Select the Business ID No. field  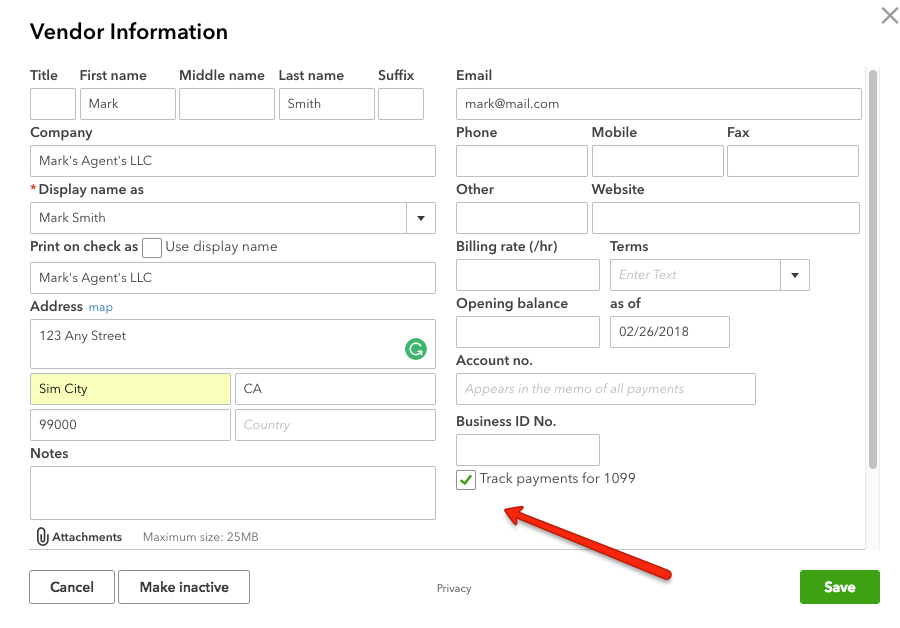tap(527, 450)
